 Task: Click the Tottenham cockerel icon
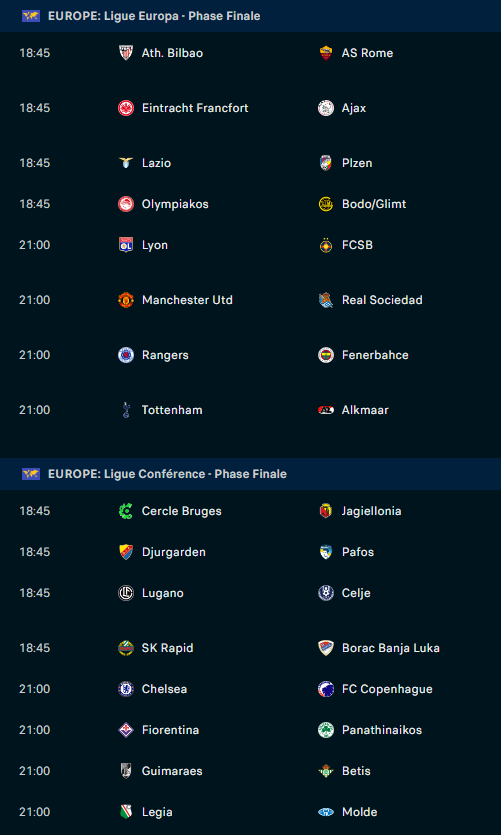click(x=126, y=410)
